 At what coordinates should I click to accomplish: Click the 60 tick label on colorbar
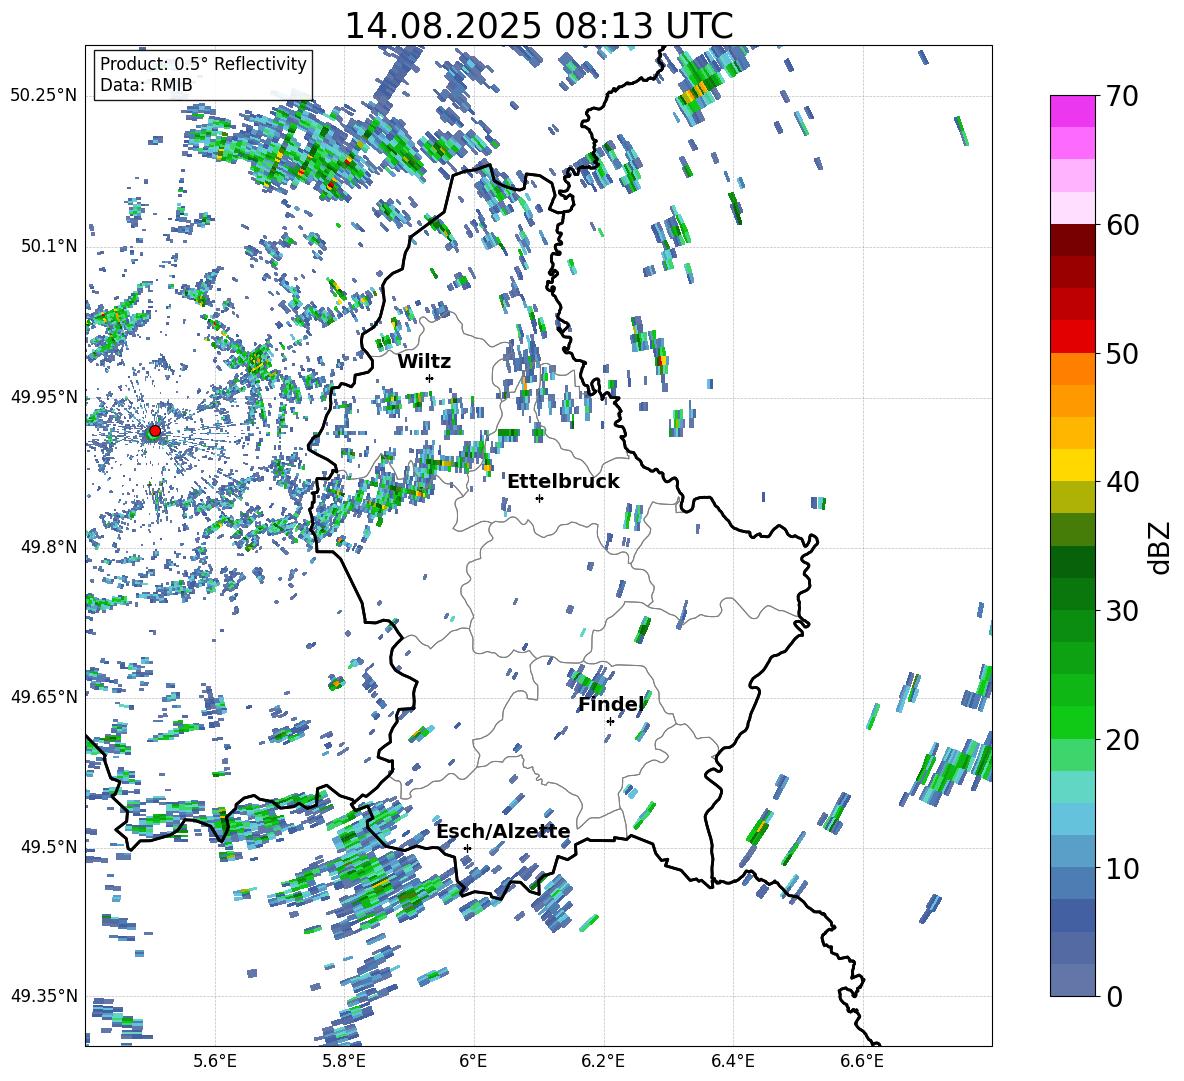[1121, 225]
